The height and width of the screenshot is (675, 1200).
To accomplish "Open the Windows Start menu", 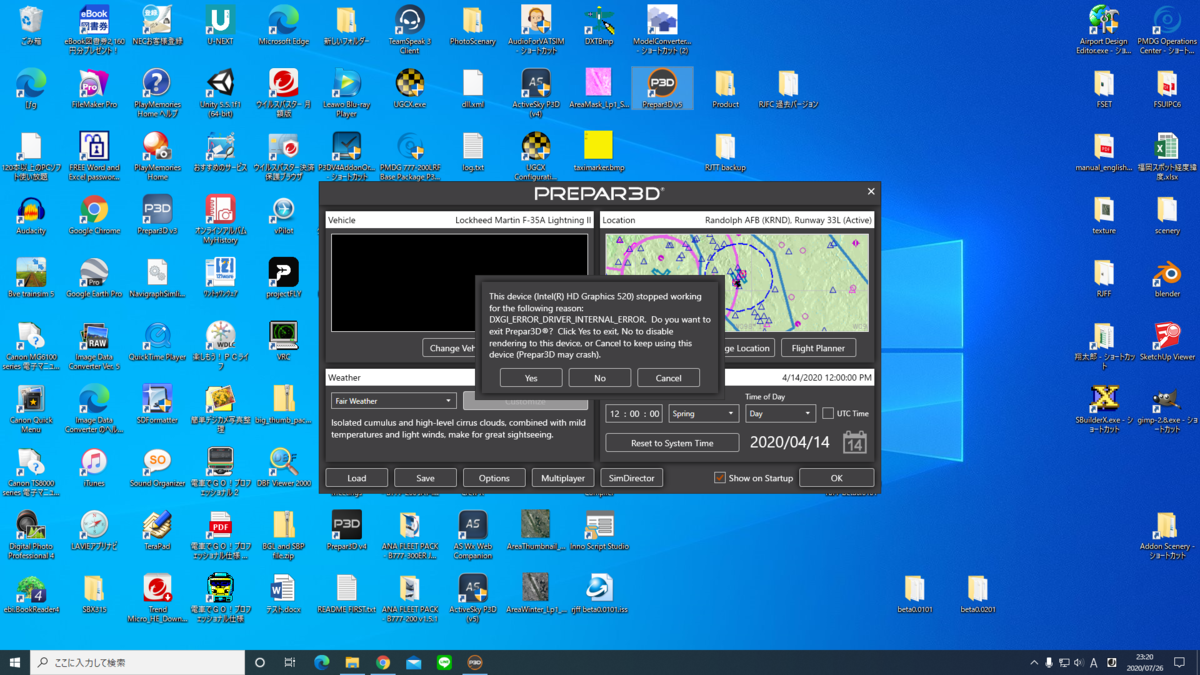I will coord(15,662).
